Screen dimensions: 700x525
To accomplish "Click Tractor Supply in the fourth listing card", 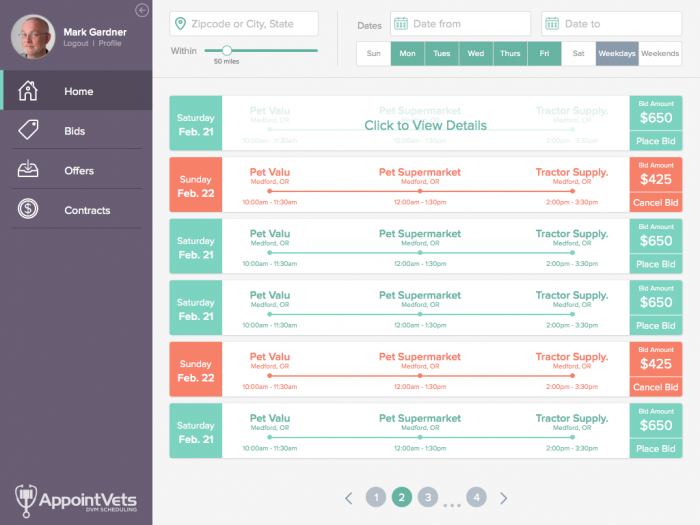I will 572,296.
